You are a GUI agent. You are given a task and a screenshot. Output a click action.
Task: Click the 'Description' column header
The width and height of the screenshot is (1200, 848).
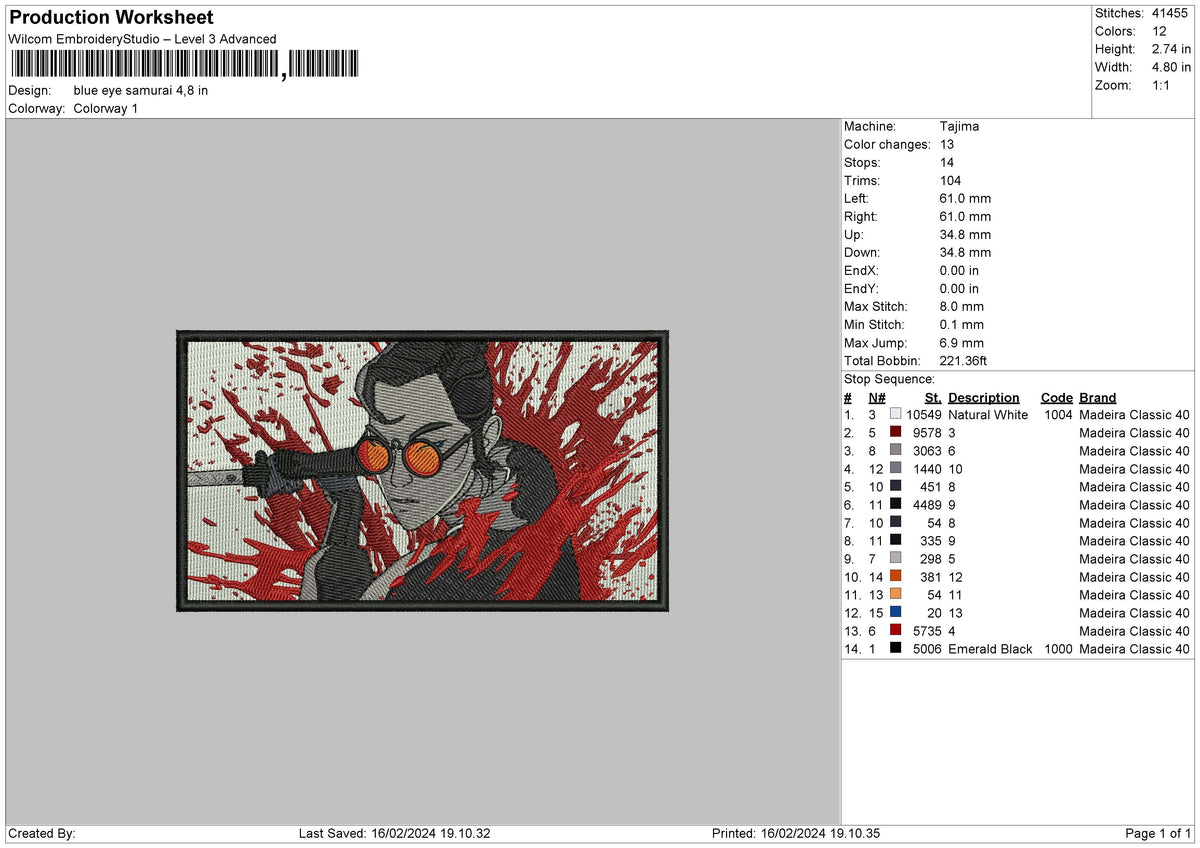(x=984, y=397)
